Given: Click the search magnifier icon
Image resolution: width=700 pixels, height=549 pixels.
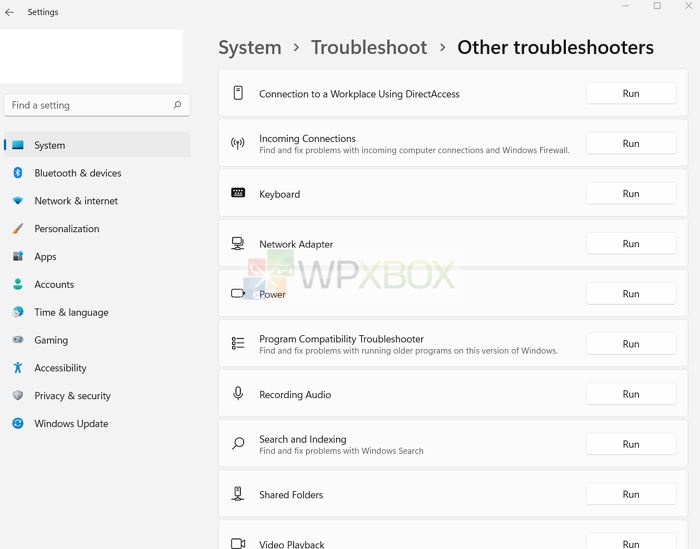Looking at the screenshot, I should click(x=177, y=105).
